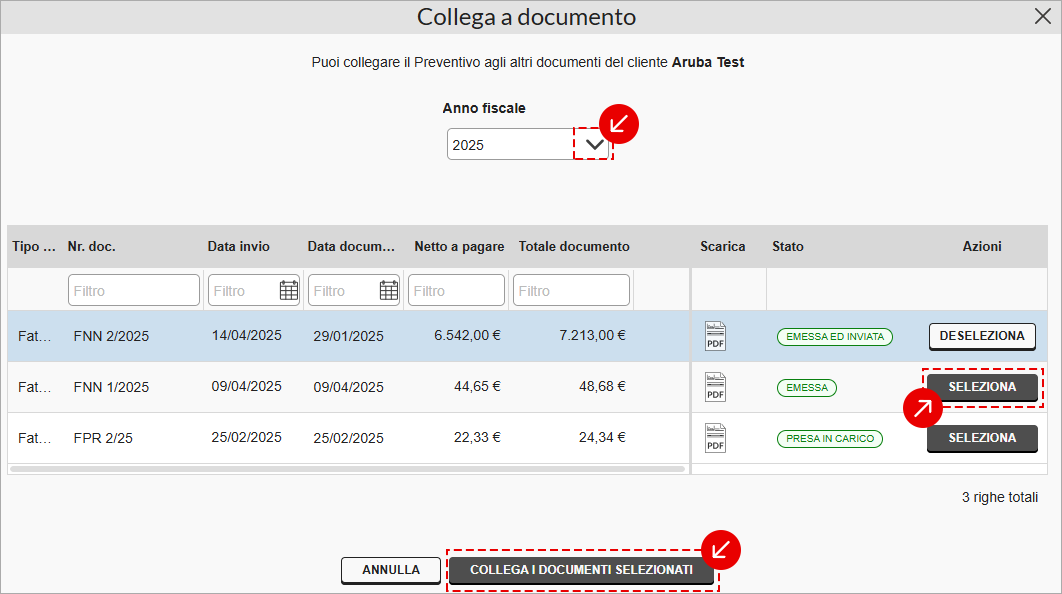Sort by Netto a pagare column header
The image size is (1062, 594).
459,247
